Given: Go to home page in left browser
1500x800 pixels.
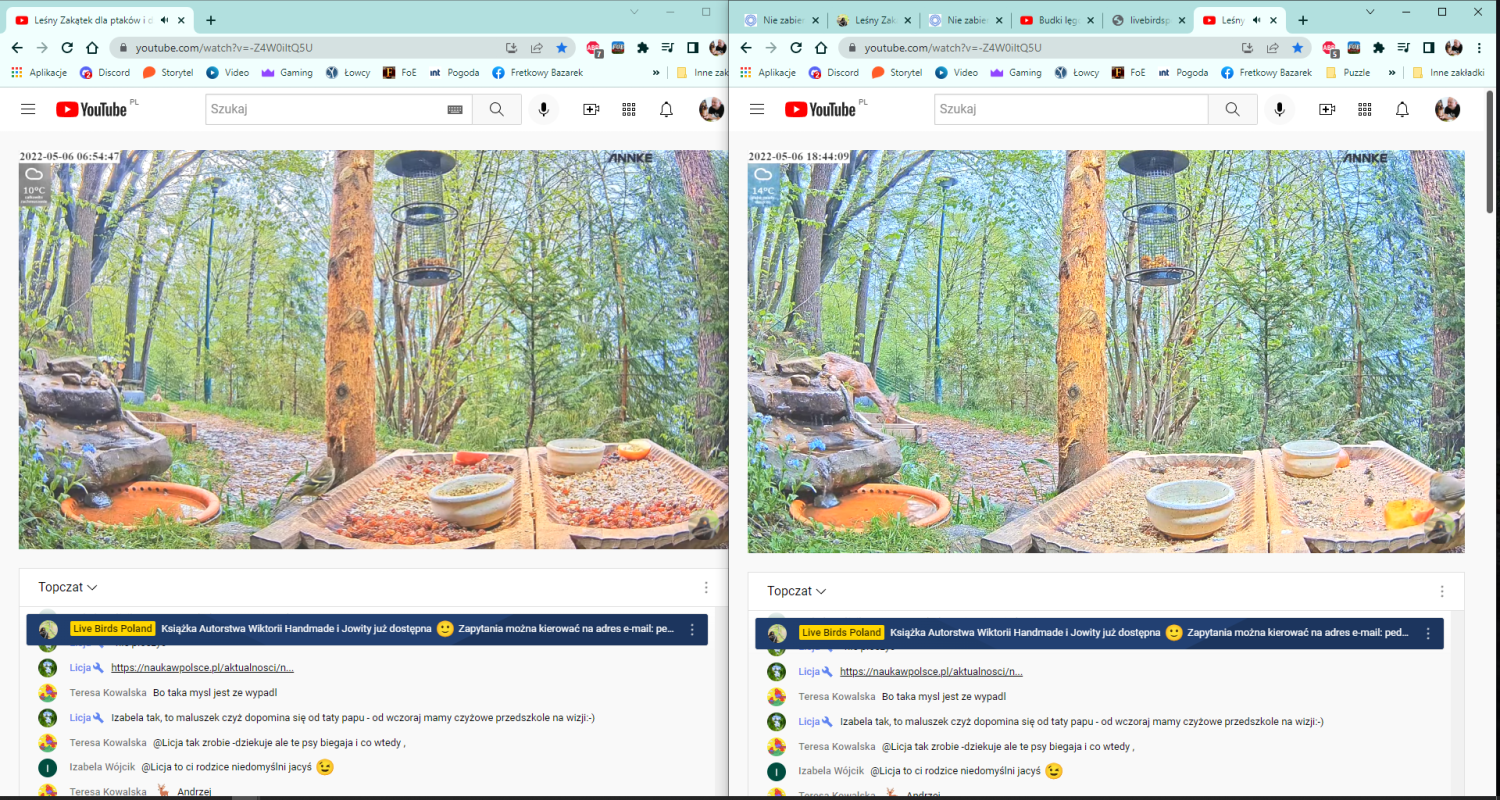Looking at the screenshot, I should pyautogui.click(x=92, y=47).
